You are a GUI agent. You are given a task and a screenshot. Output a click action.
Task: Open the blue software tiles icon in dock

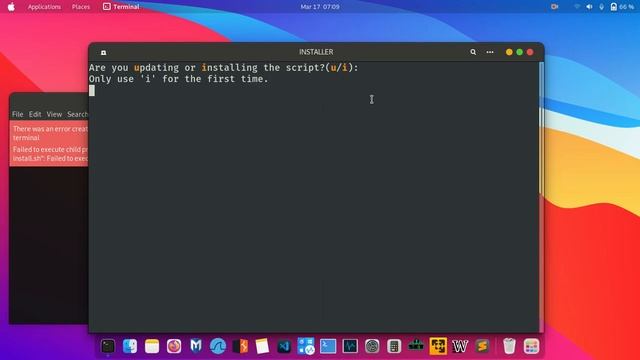tap(306, 346)
